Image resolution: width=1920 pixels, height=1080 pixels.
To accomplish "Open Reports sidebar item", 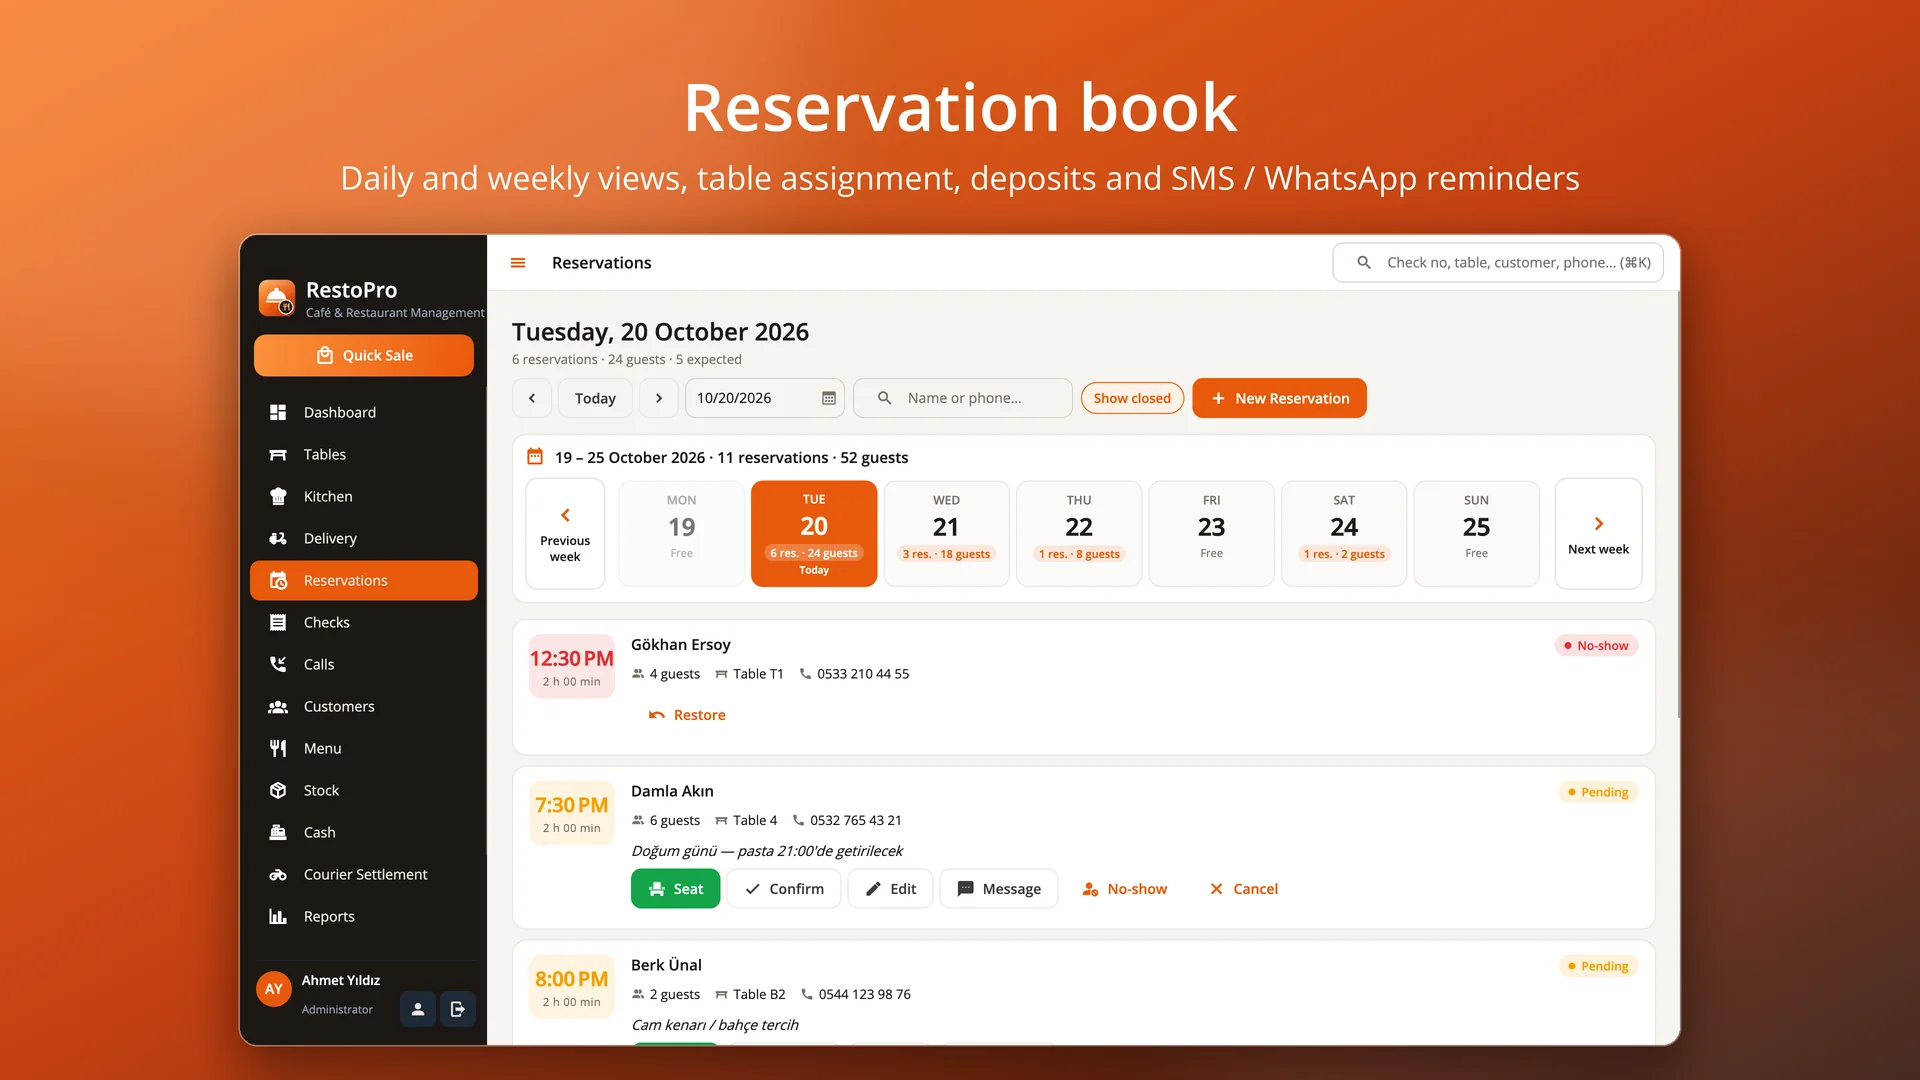I will pyautogui.click(x=364, y=916).
